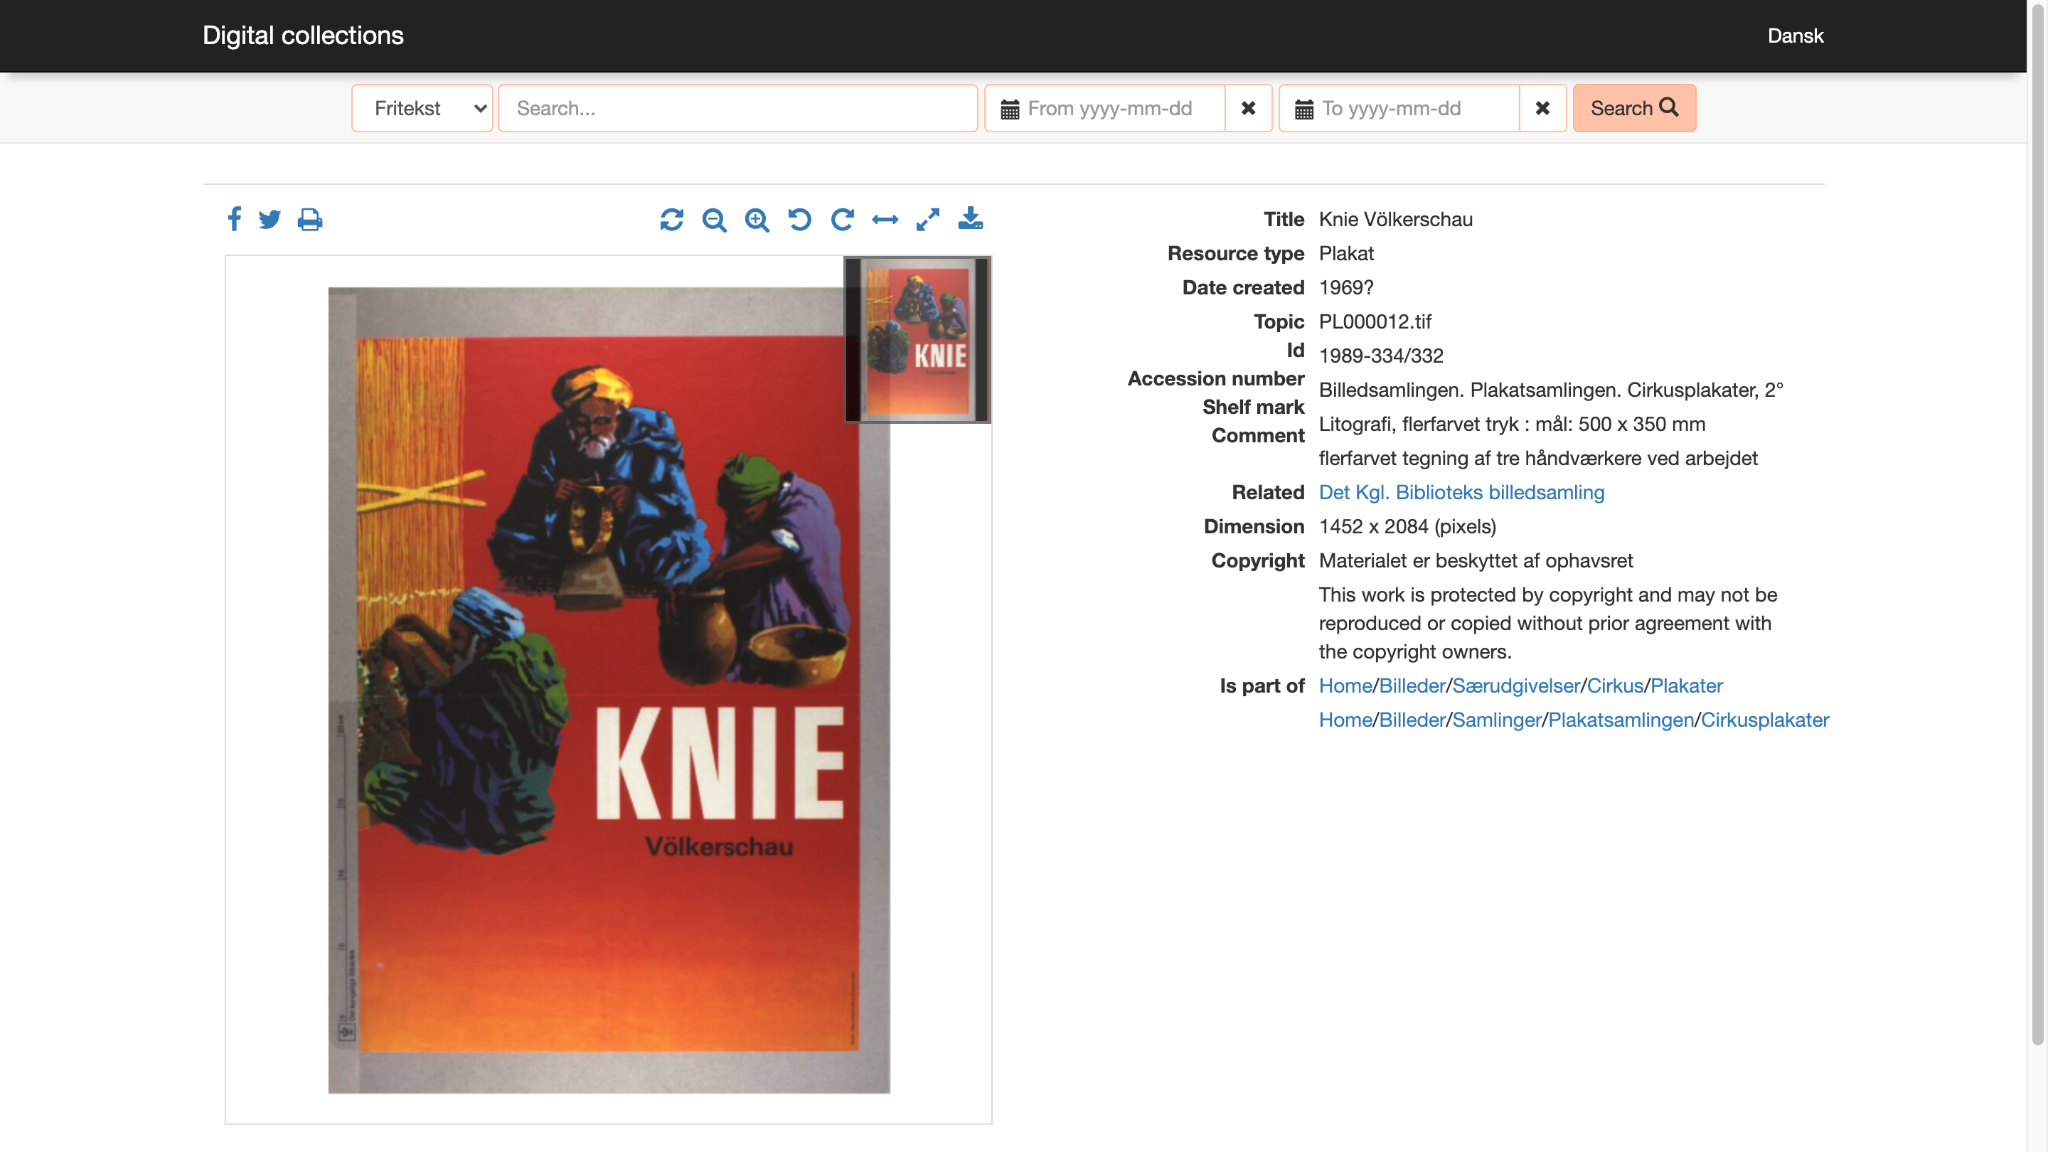Clear the From date field
2048x1152 pixels.
(1248, 108)
